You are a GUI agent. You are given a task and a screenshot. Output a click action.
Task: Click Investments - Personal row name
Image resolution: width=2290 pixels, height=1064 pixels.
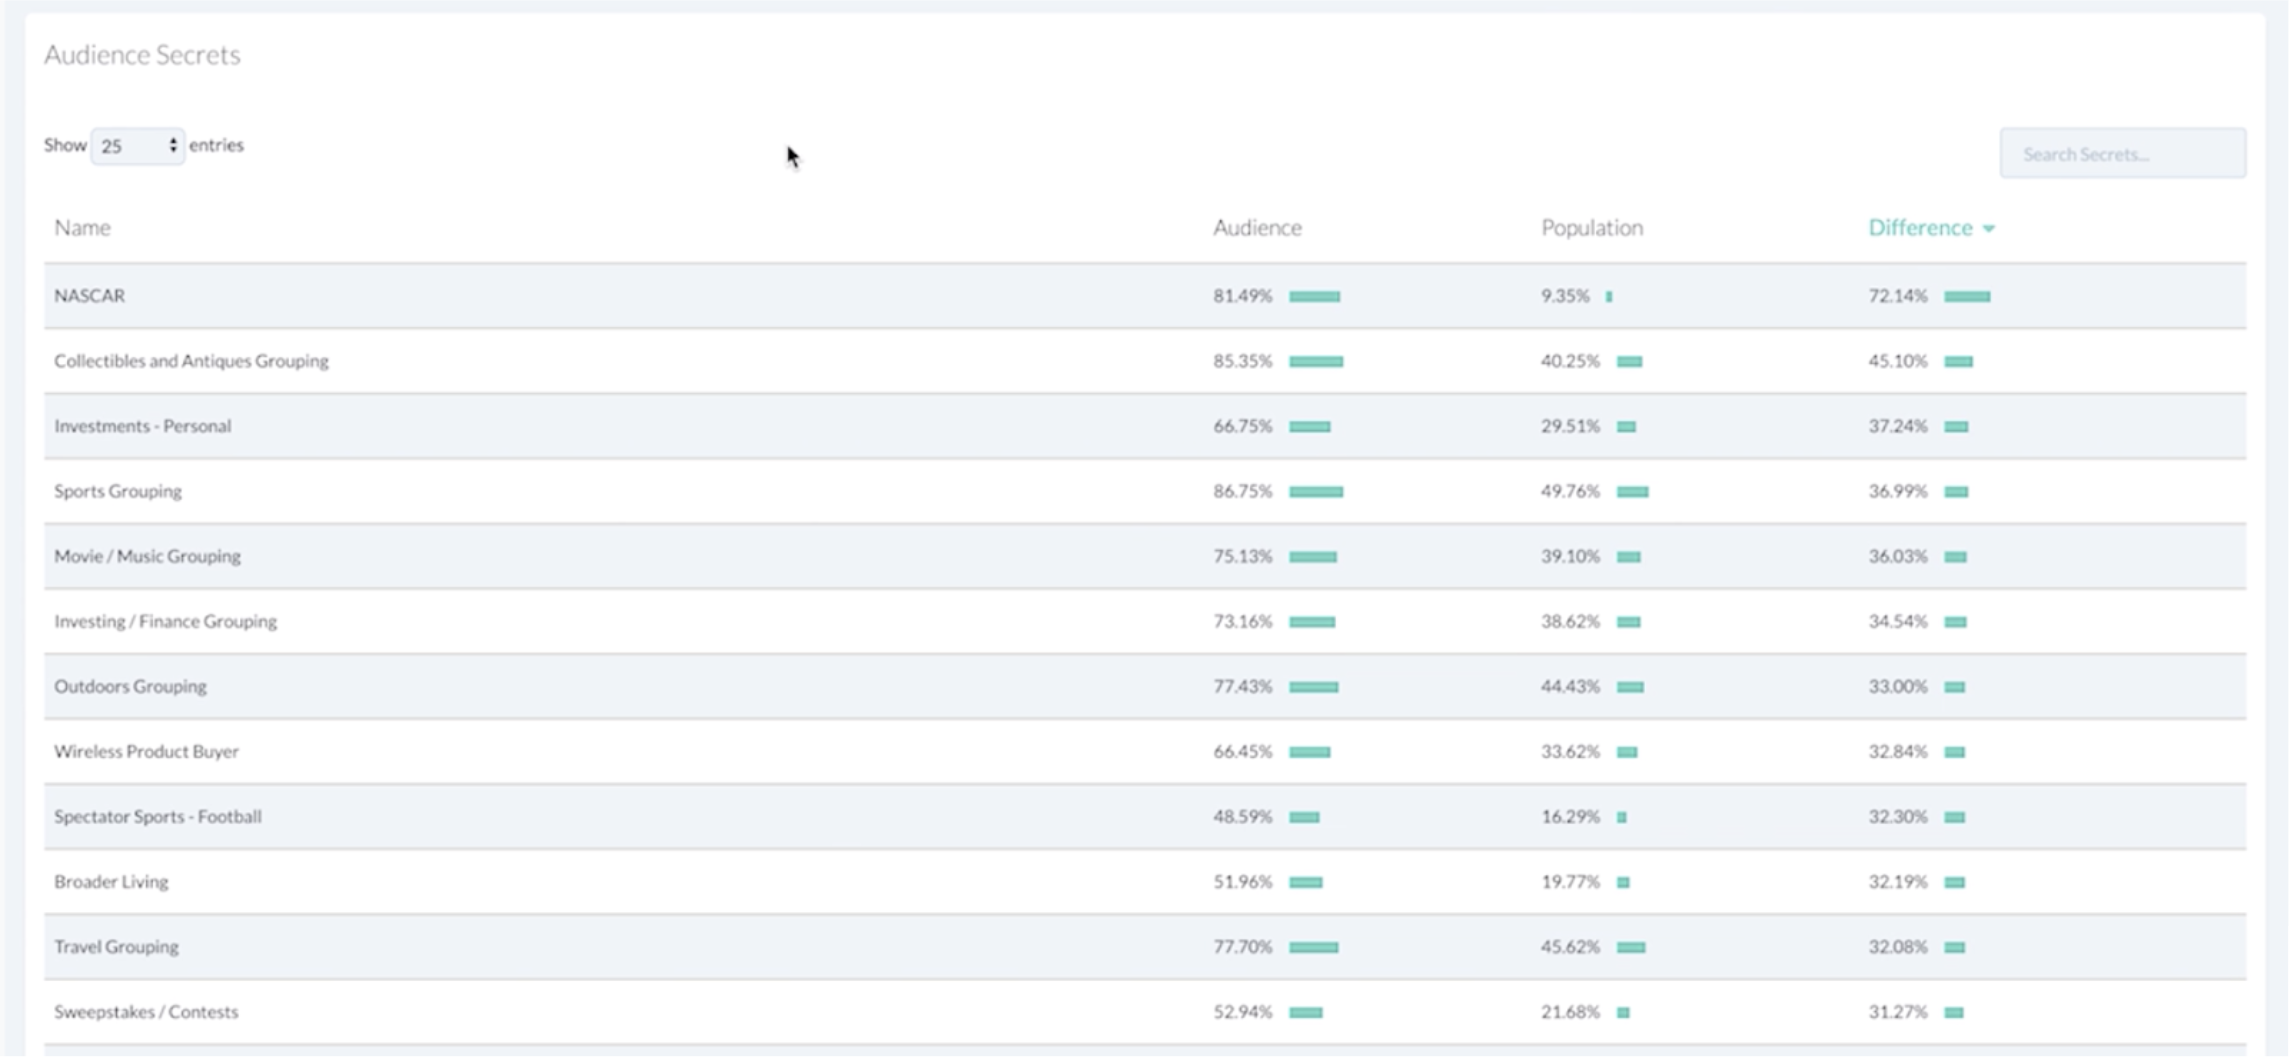[x=142, y=426]
